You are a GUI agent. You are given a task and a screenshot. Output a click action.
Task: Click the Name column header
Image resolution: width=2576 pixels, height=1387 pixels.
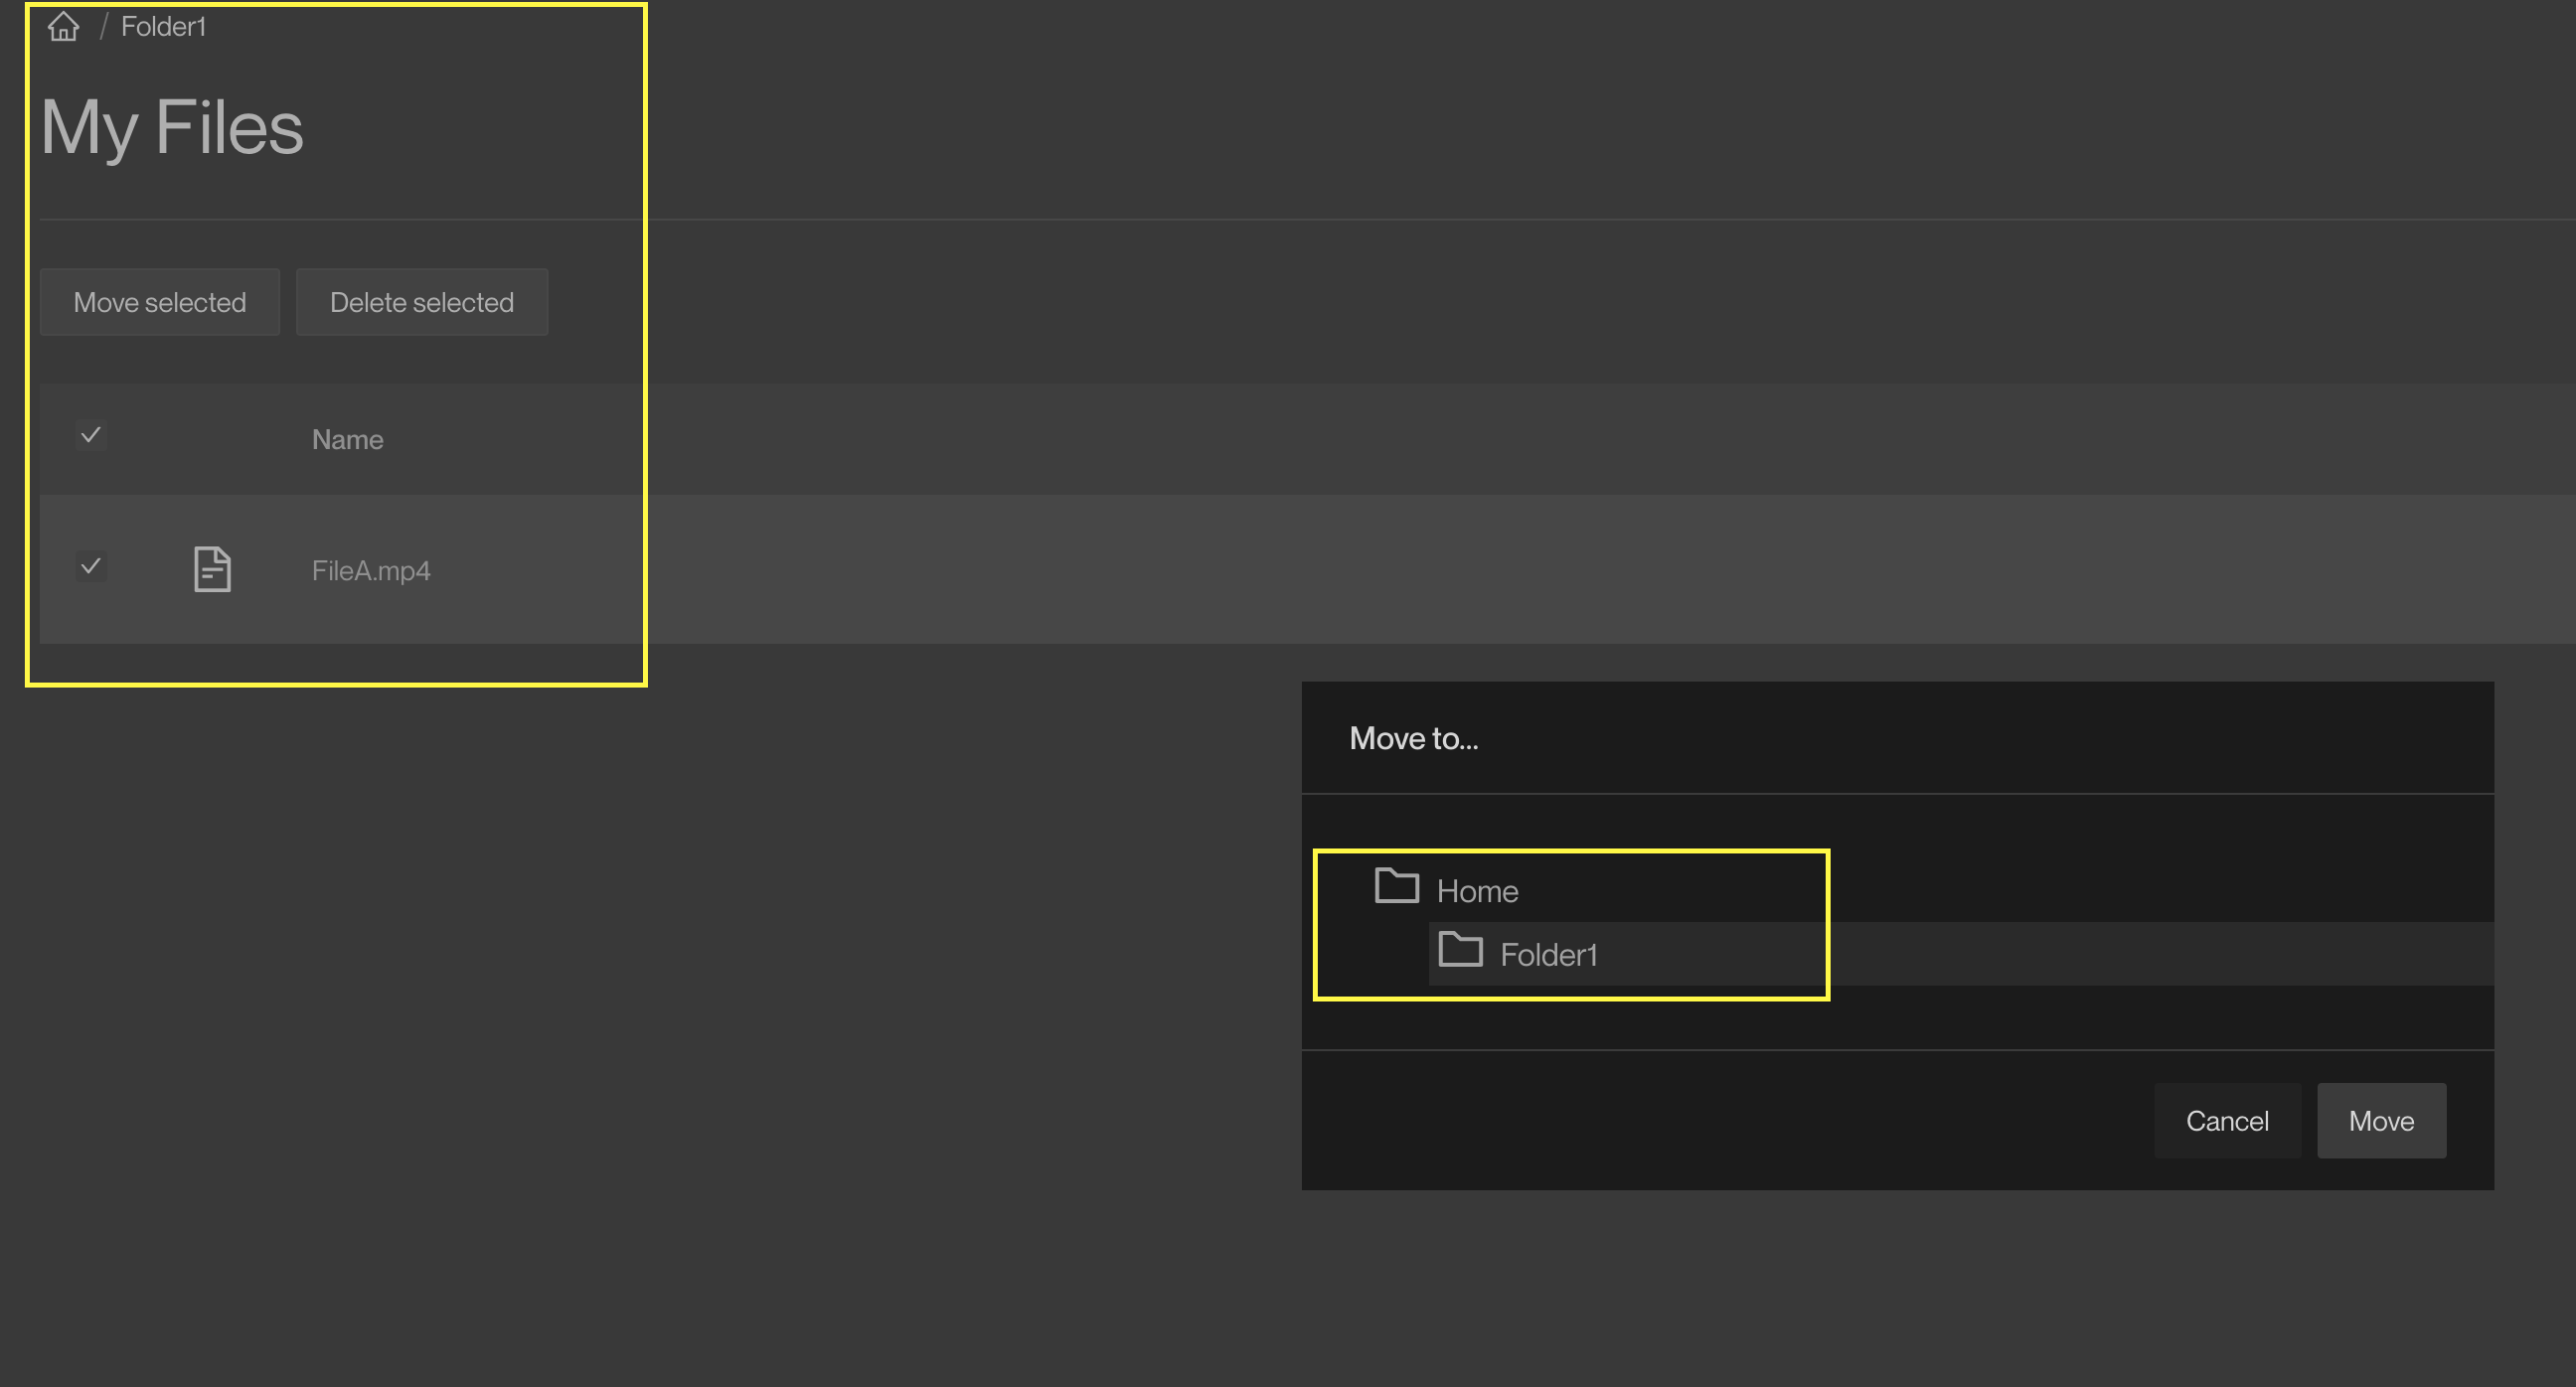(347, 439)
